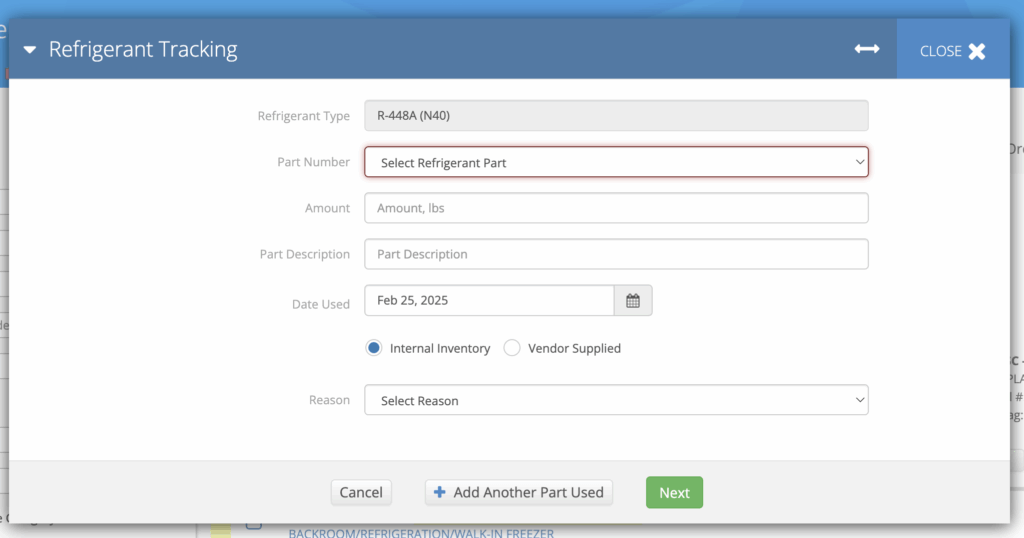This screenshot has height=538, width=1024.
Task: Select the Vendor Supplied radio button
Action: (512, 348)
